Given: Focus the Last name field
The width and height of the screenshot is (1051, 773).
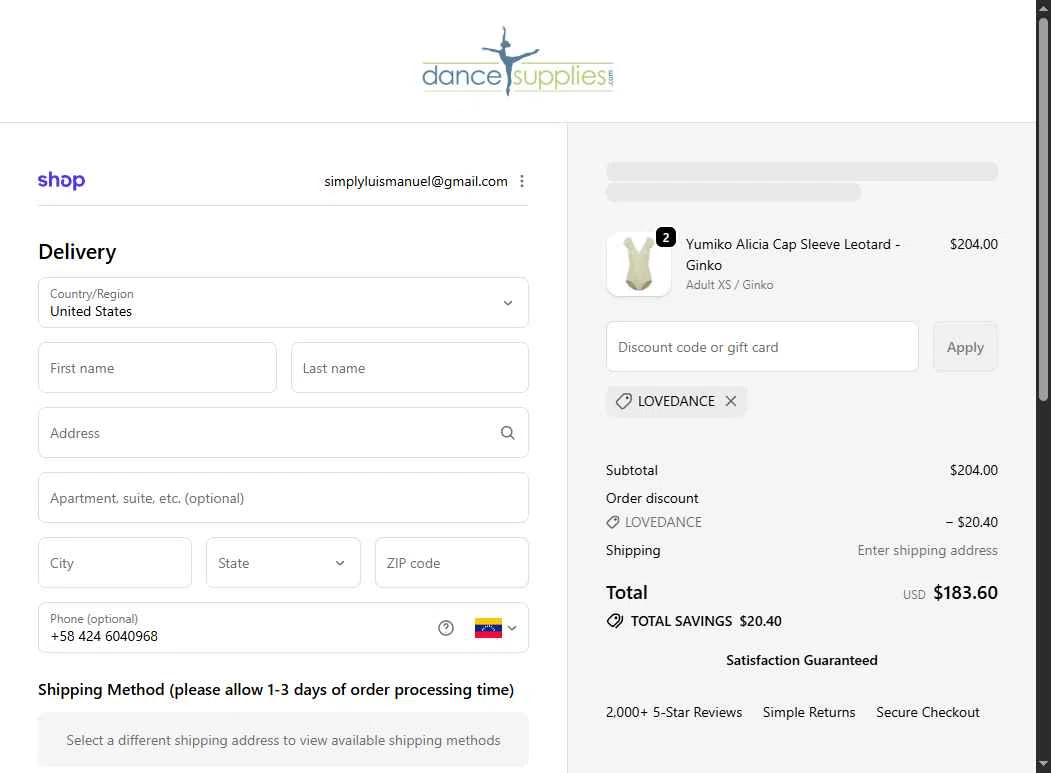Looking at the screenshot, I should tap(410, 367).
